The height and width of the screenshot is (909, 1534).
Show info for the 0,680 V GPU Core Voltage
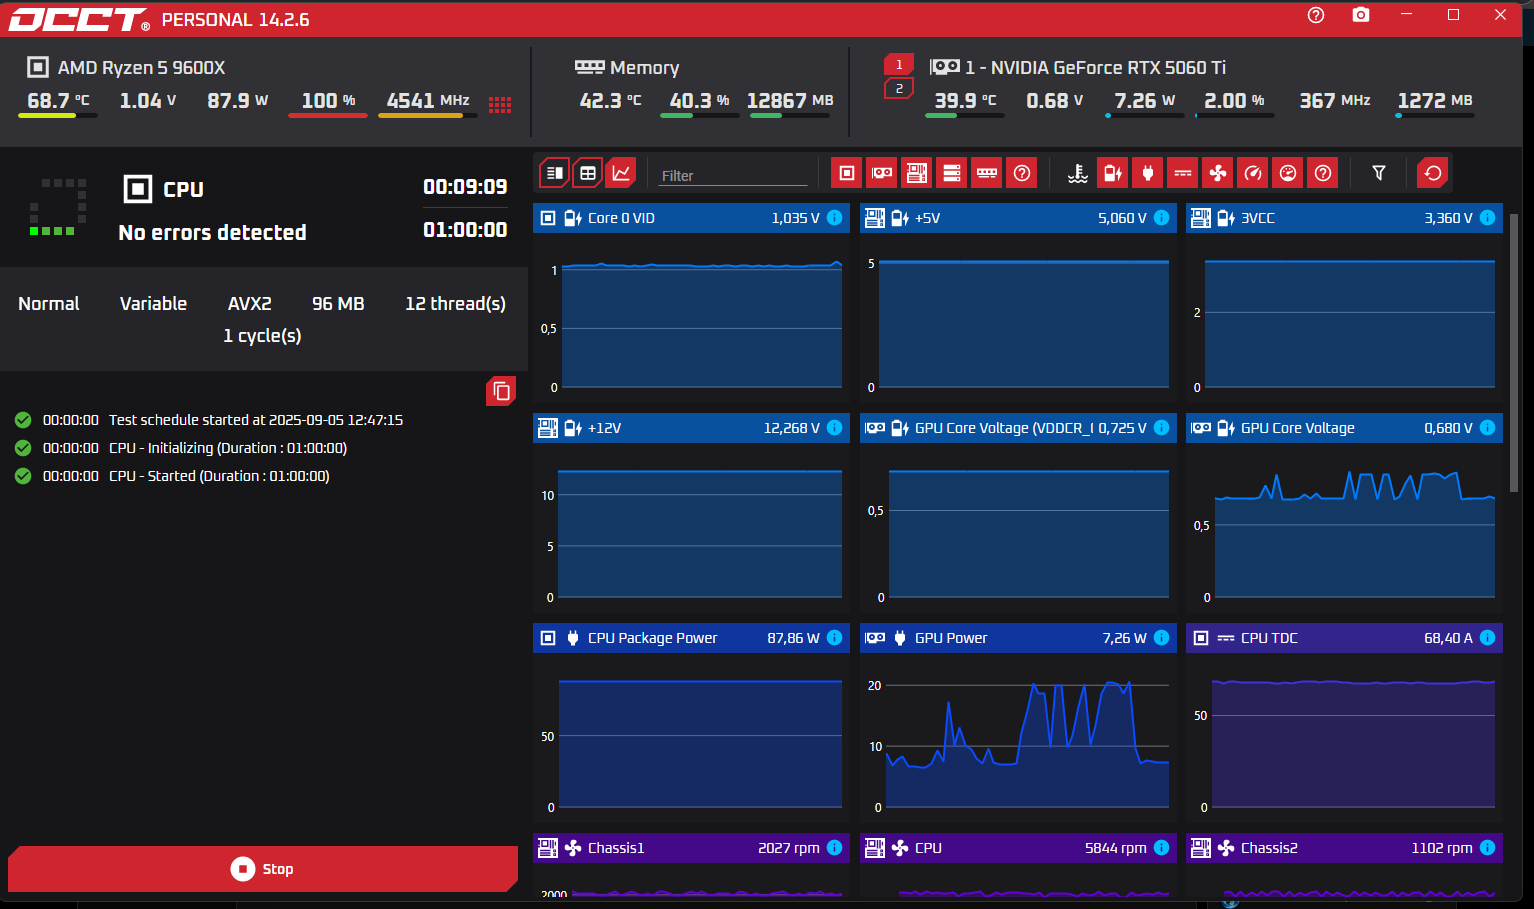[1488, 428]
